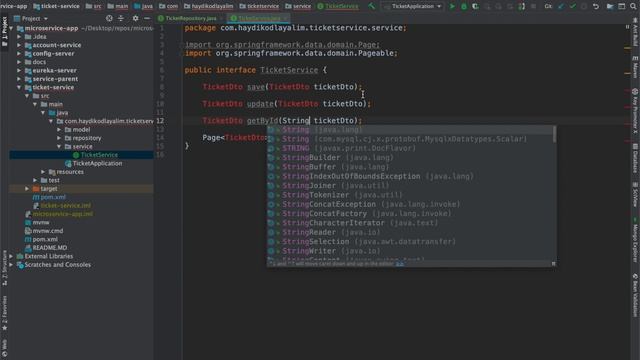Open the TicketApplication run configuration dropdown

[x=413, y=6]
